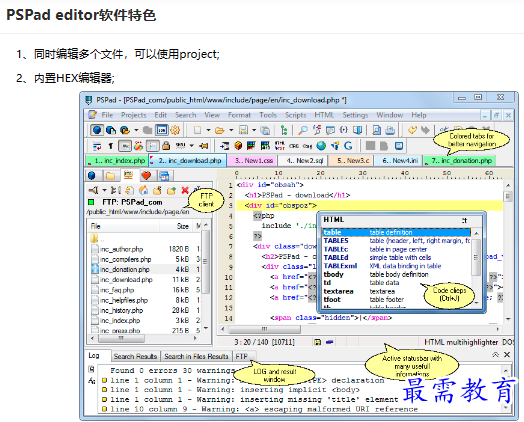Image resolution: width=524 pixels, height=422 pixels.
Task: Select the tbody clip in the HTML list
Action: [x=397, y=275]
